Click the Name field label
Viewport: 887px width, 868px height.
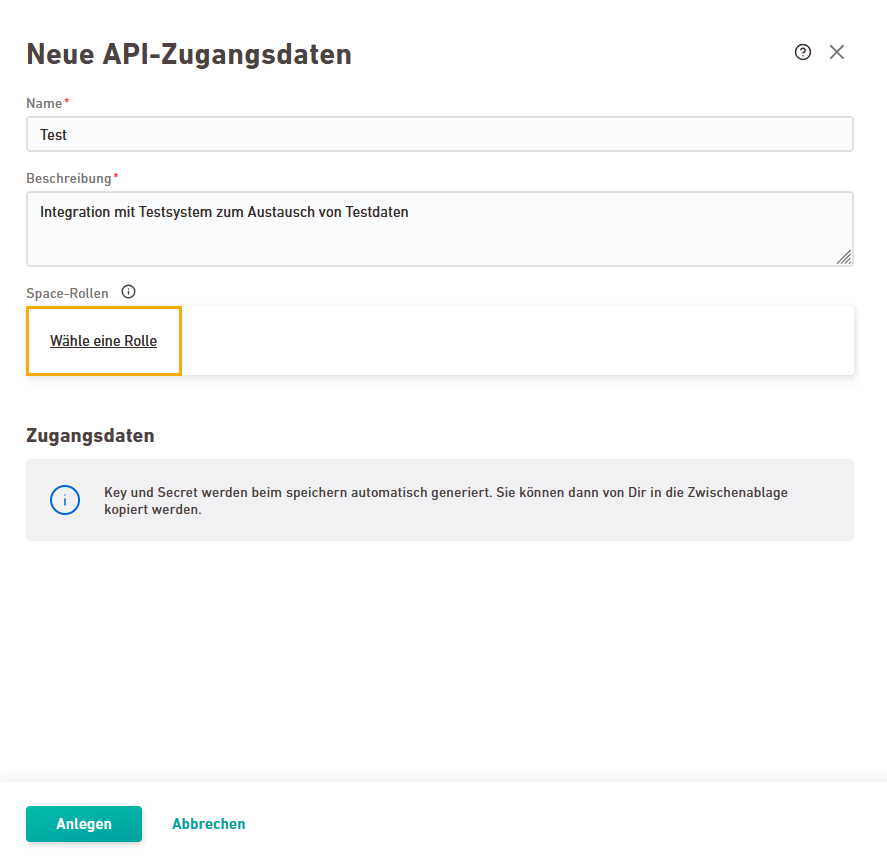point(44,104)
